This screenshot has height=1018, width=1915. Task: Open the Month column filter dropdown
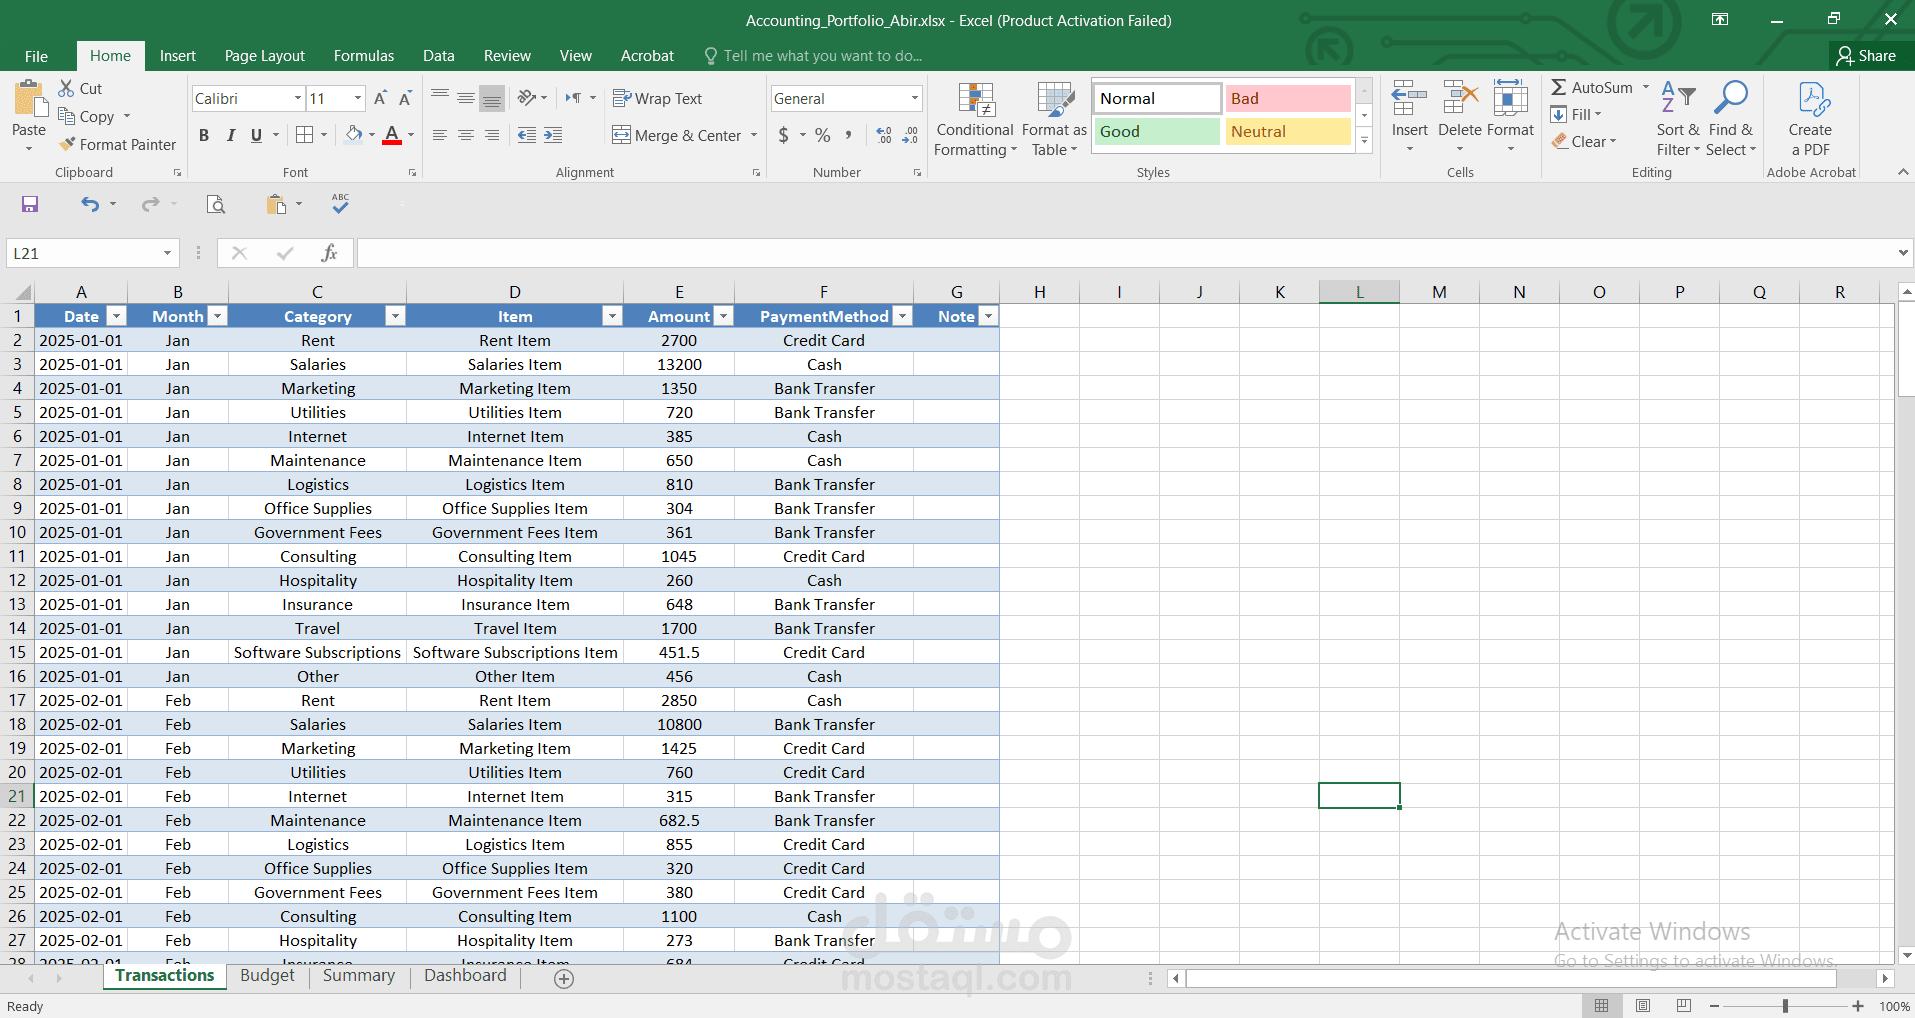[x=217, y=316]
